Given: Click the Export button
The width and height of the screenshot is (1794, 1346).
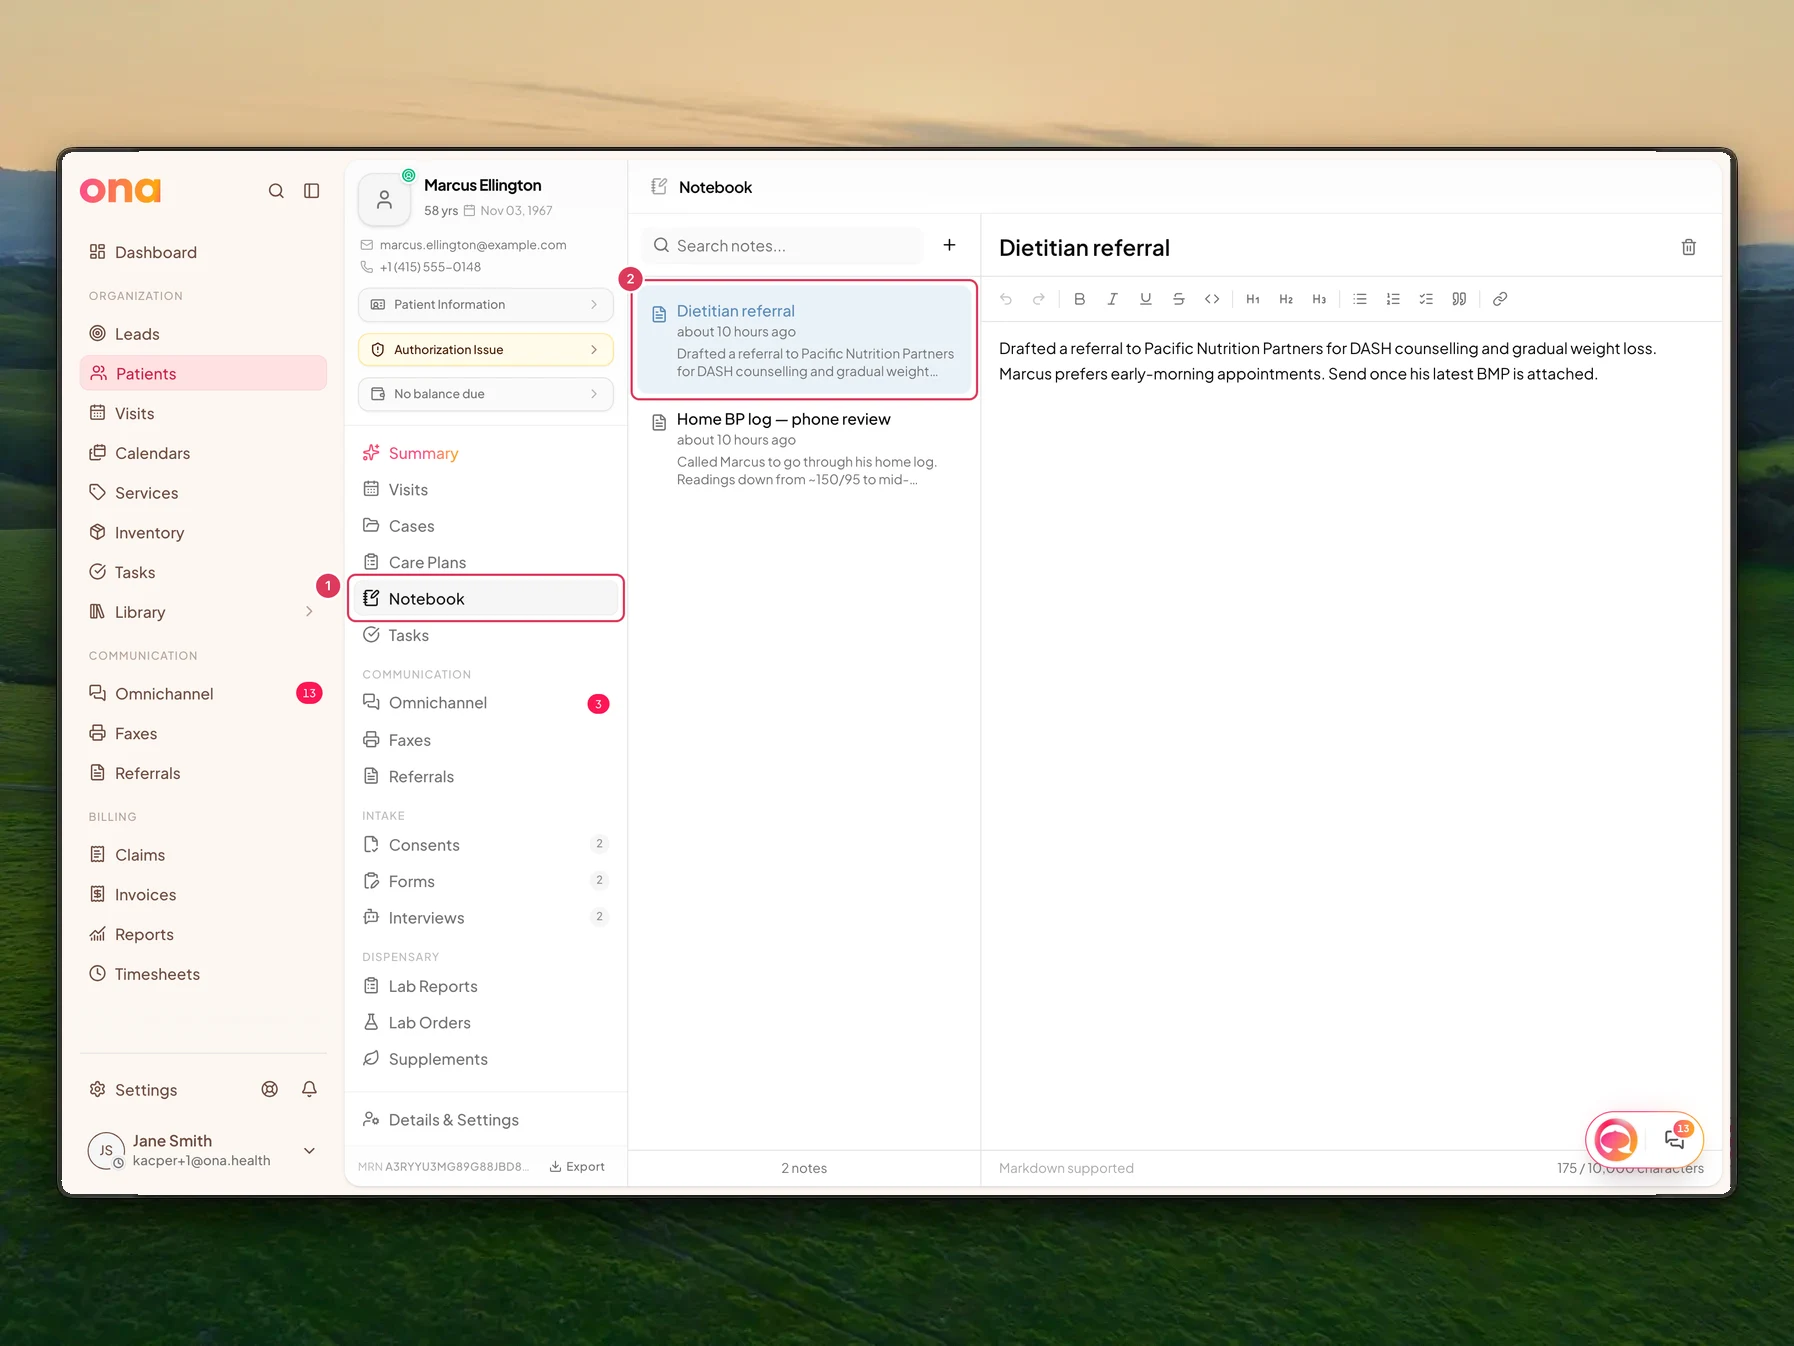Looking at the screenshot, I should 577,1167.
